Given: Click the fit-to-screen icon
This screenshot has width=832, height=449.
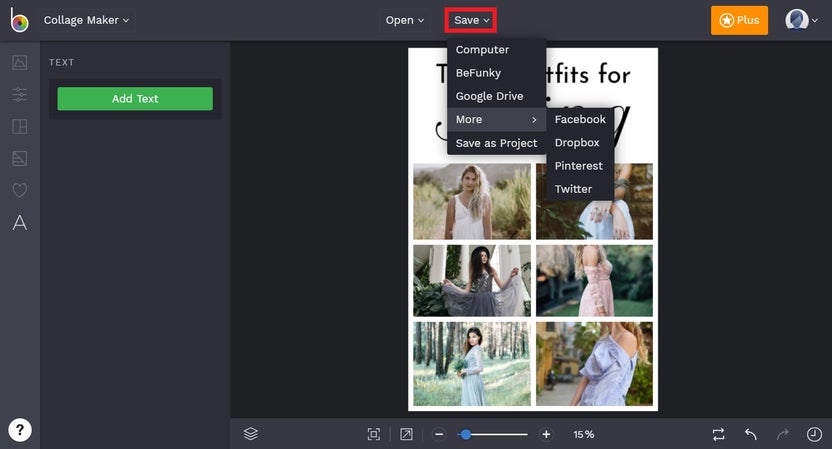Looking at the screenshot, I should click(x=374, y=434).
